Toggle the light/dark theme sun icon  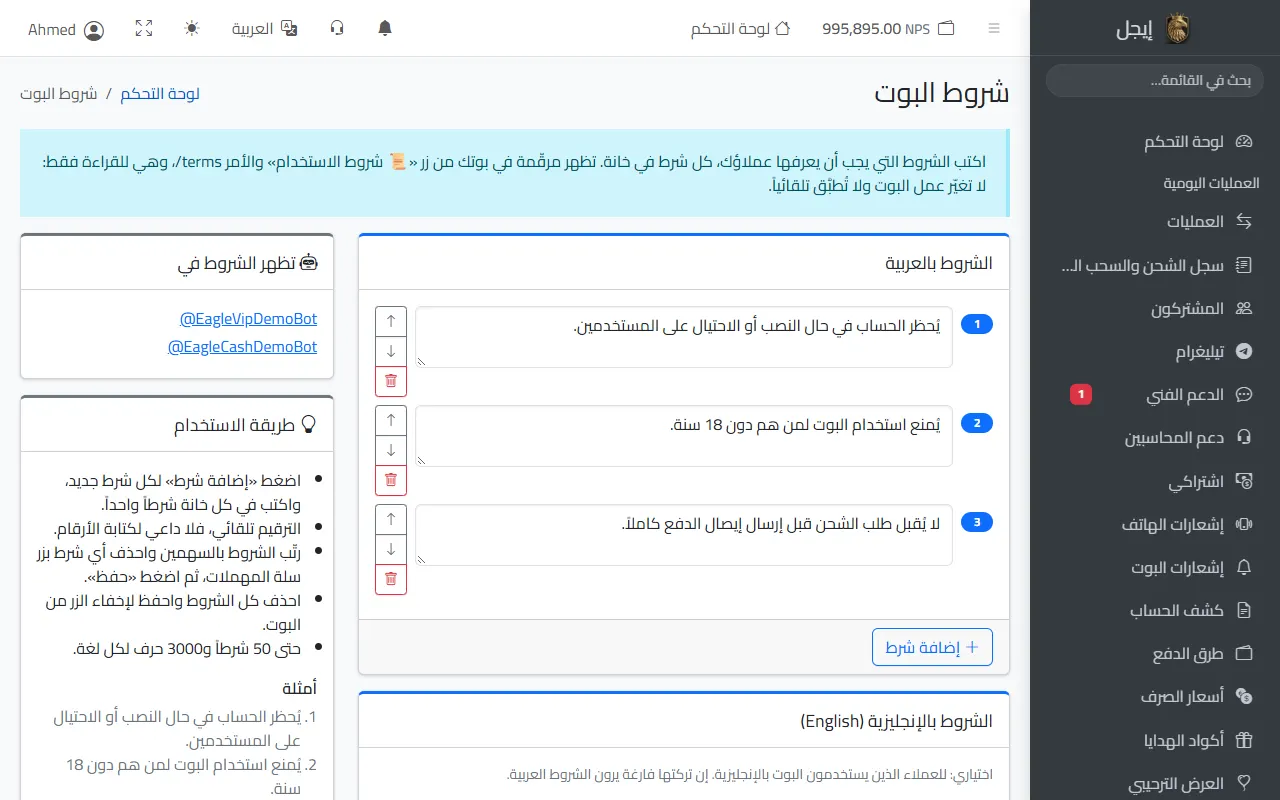tap(192, 28)
